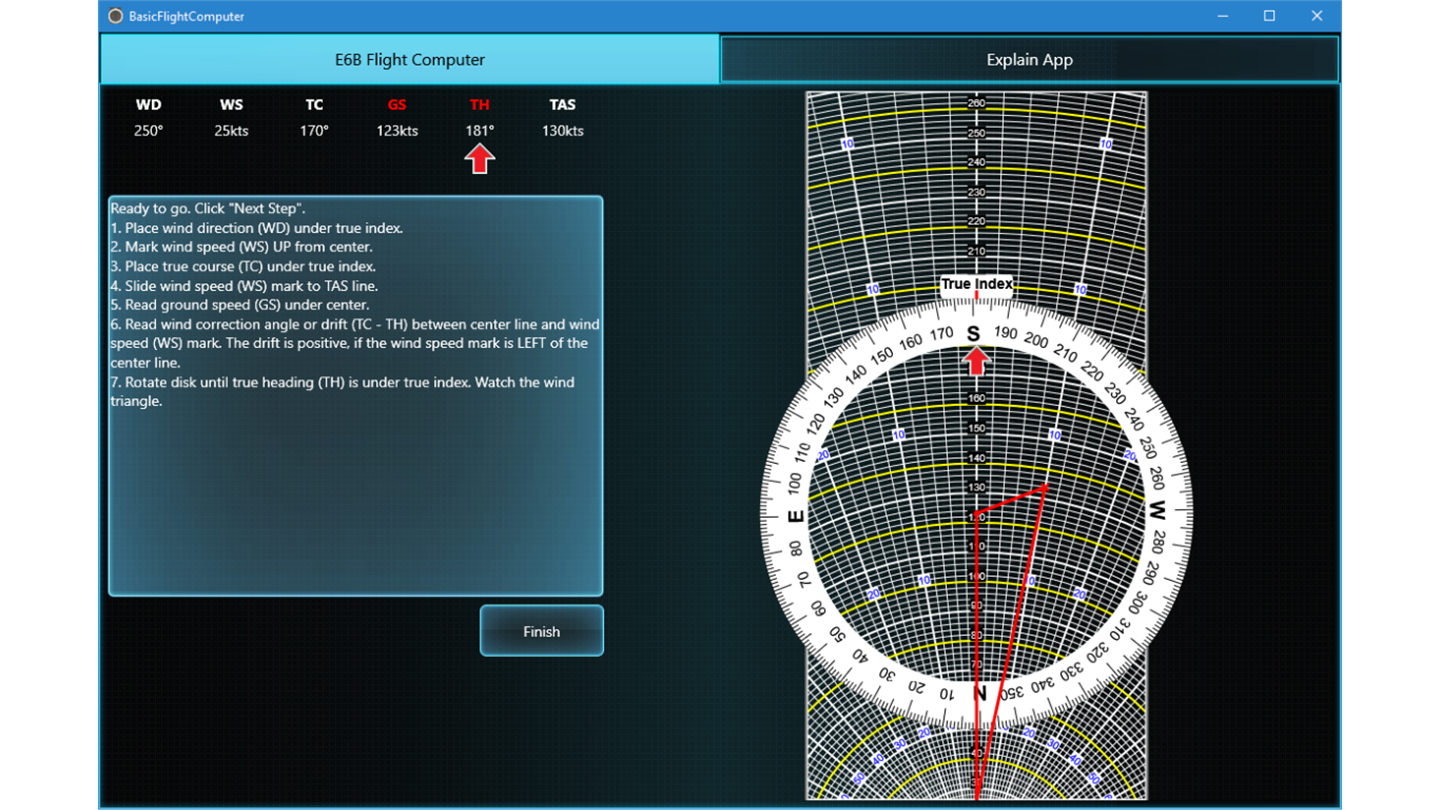Close the BasicFlightComputer window
This screenshot has height=810, width=1440.
pos(1317,16)
